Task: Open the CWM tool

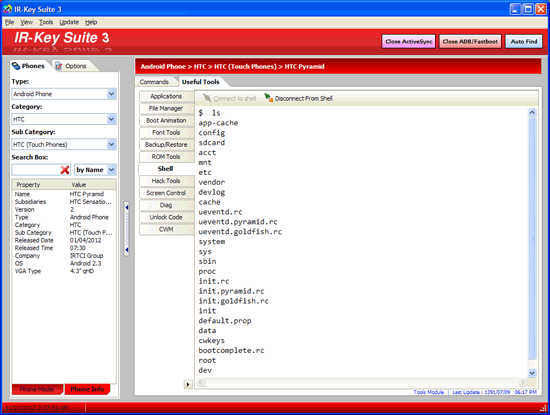Action: pos(166,229)
